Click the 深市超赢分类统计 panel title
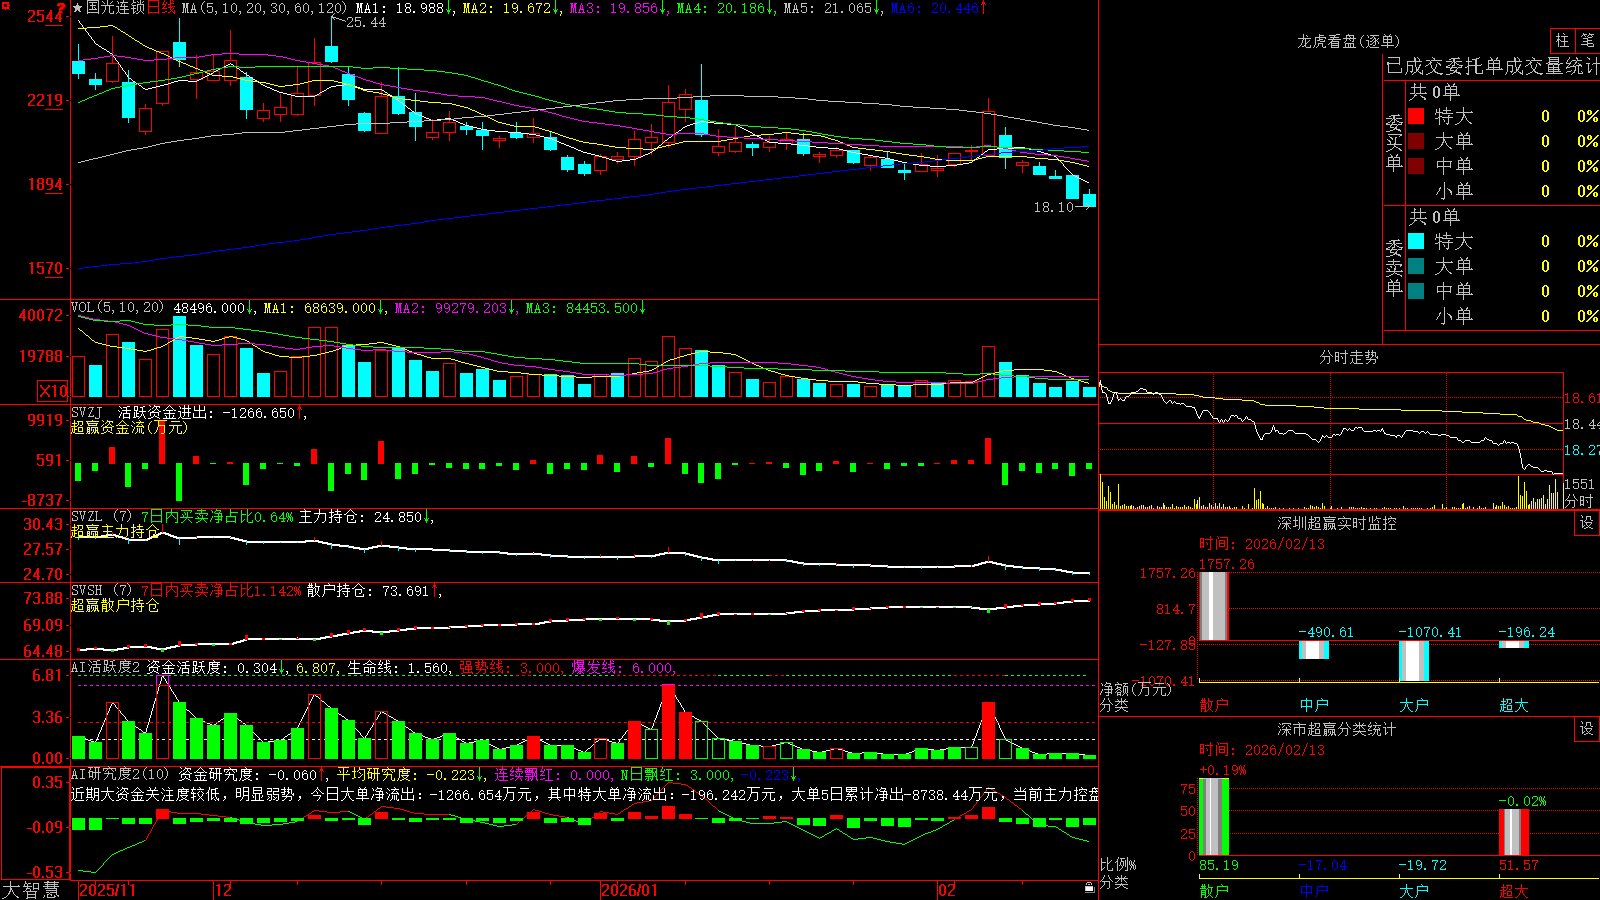The image size is (1600, 900). pos(1337,729)
